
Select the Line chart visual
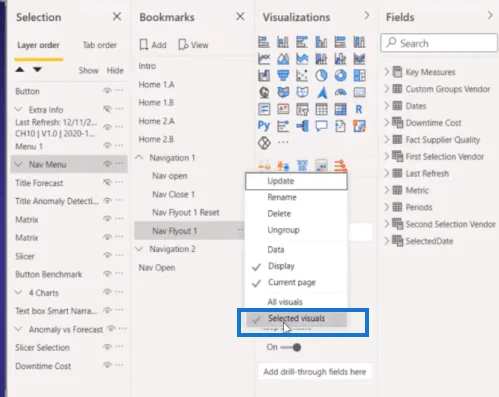click(264, 59)
